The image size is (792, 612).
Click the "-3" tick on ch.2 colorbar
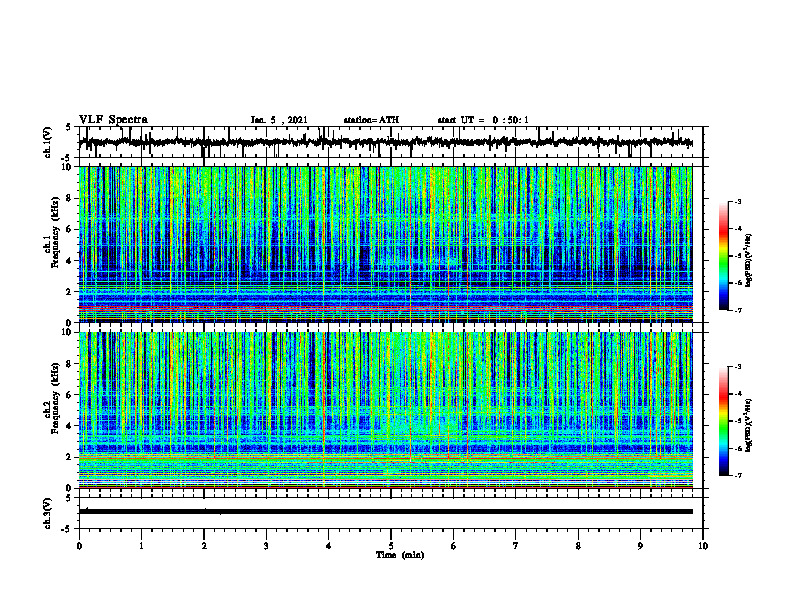click(738, 367)
